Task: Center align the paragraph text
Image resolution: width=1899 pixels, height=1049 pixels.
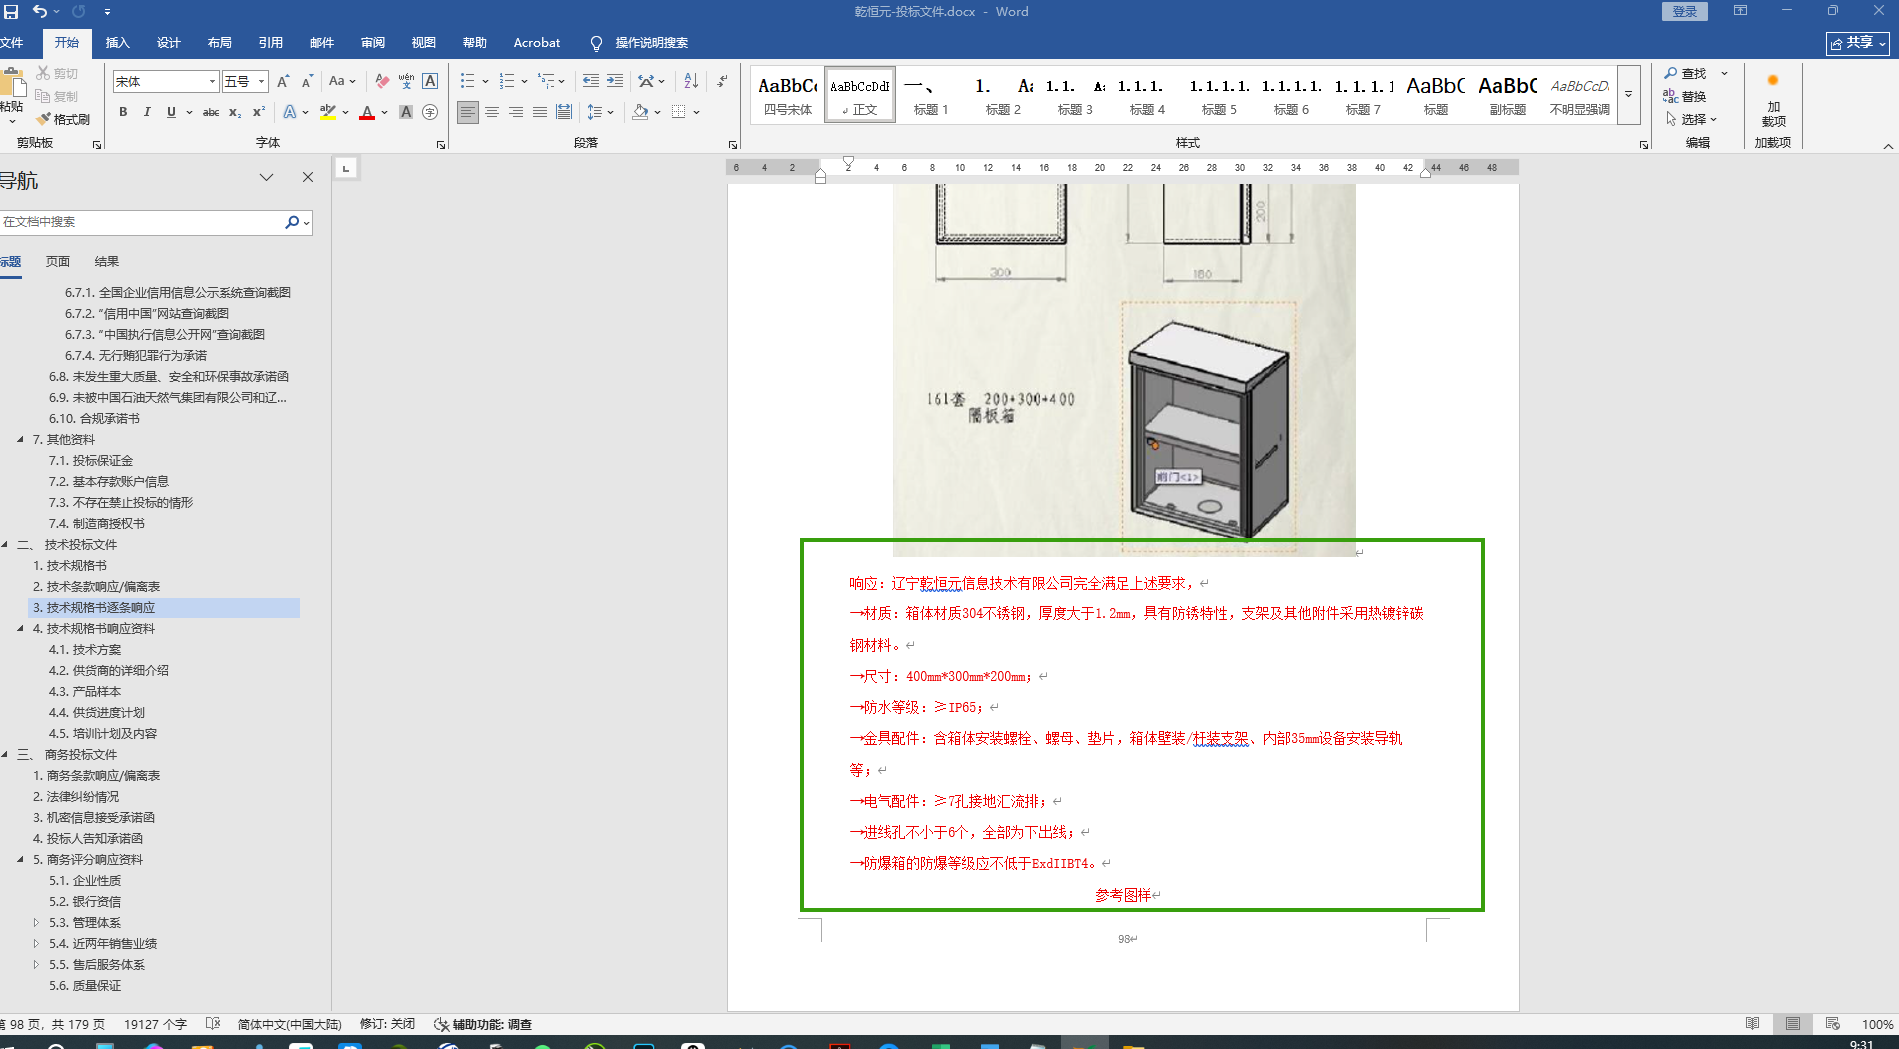Action: tap(492, 112)
